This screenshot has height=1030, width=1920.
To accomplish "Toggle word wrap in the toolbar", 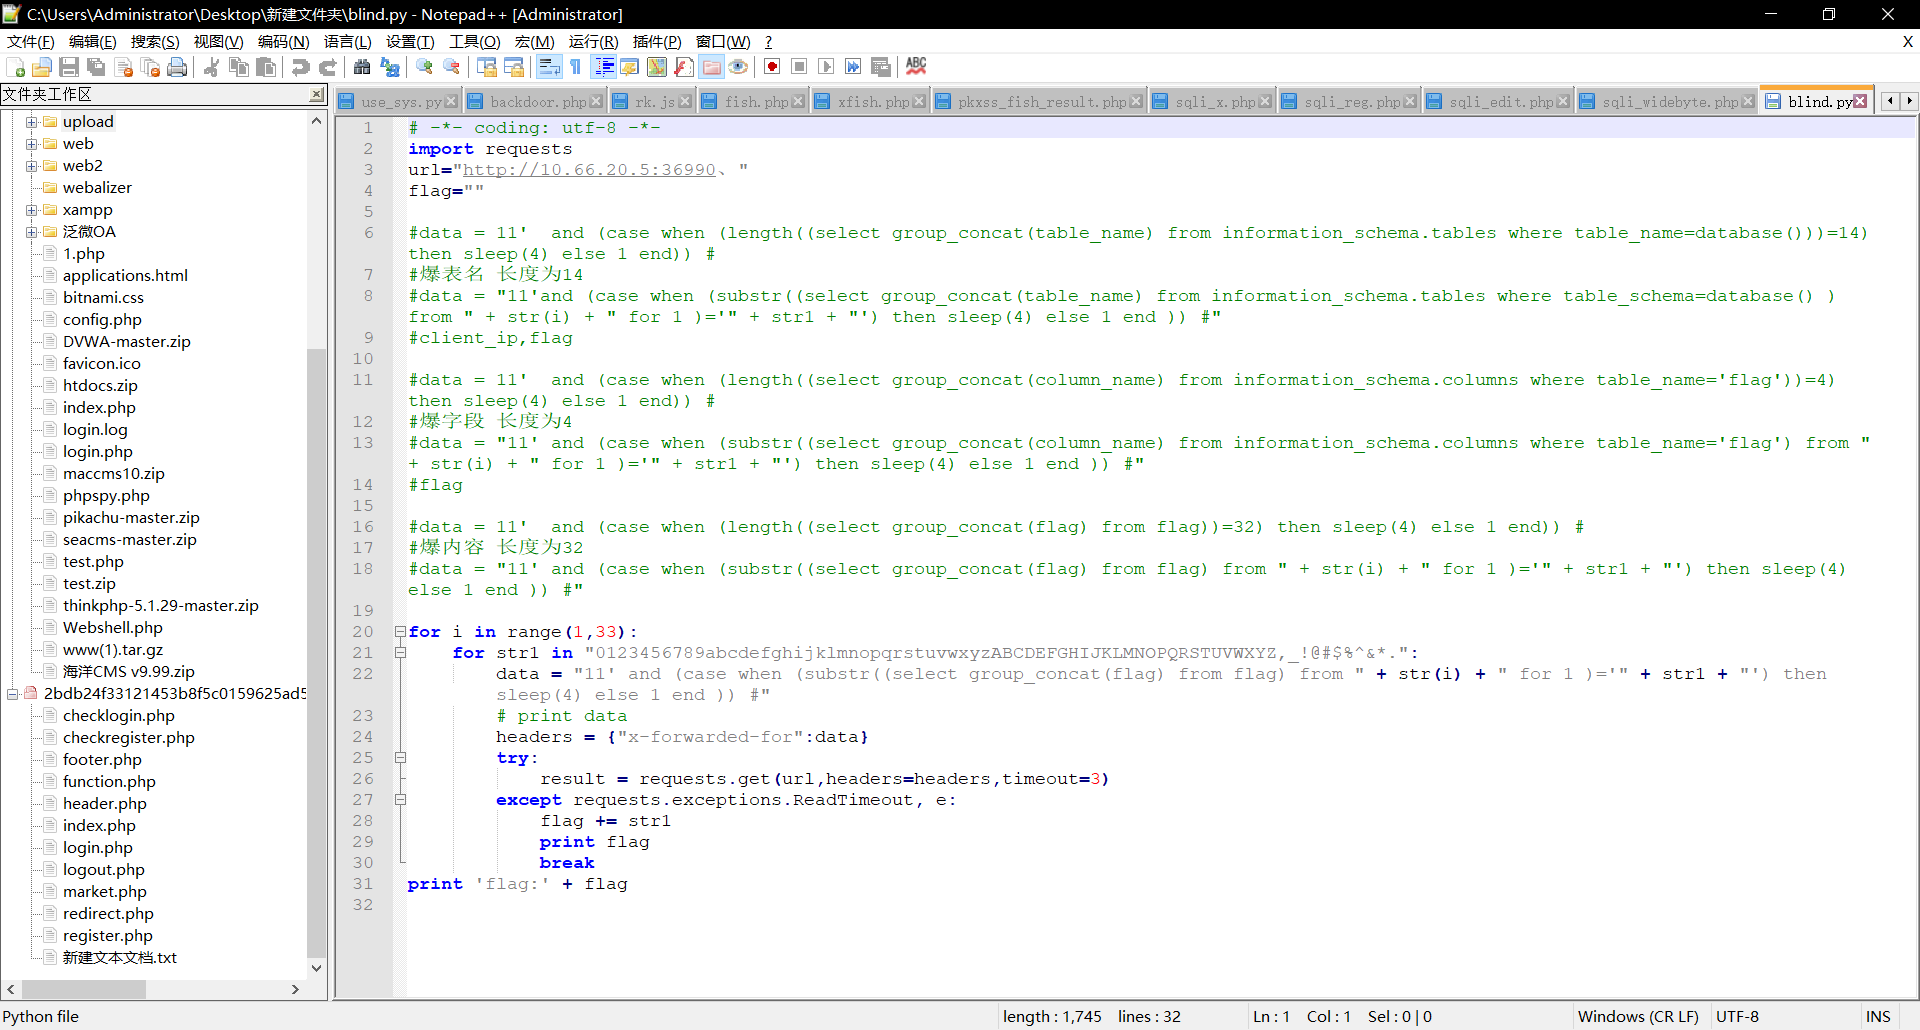I will 549,67.
